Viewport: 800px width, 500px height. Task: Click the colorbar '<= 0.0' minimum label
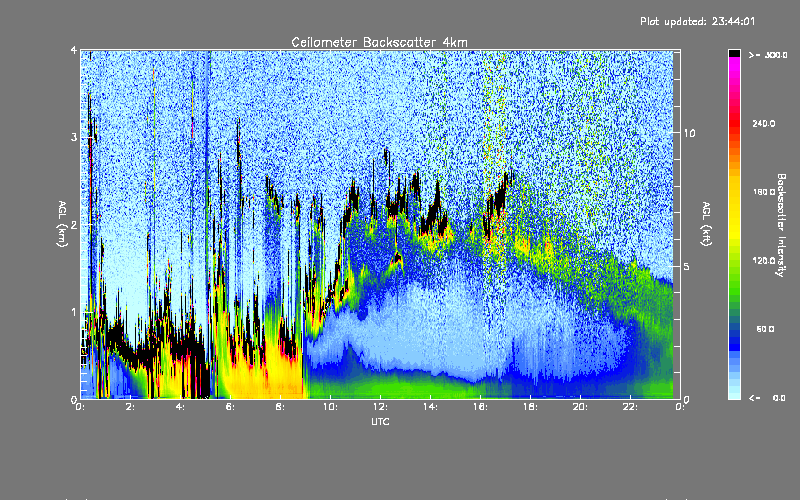pyautogui.click(x=767, y=398)
